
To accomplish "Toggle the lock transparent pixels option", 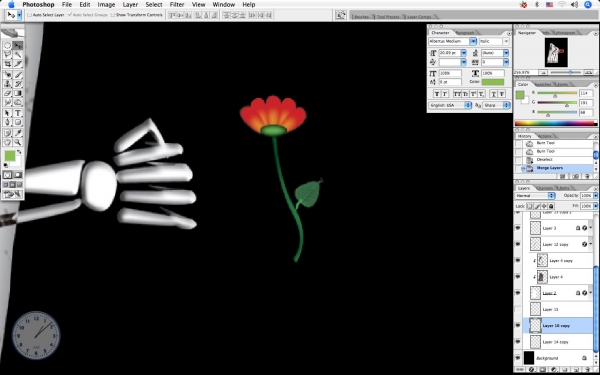I will pyautogui.click(x=530, y=206).
